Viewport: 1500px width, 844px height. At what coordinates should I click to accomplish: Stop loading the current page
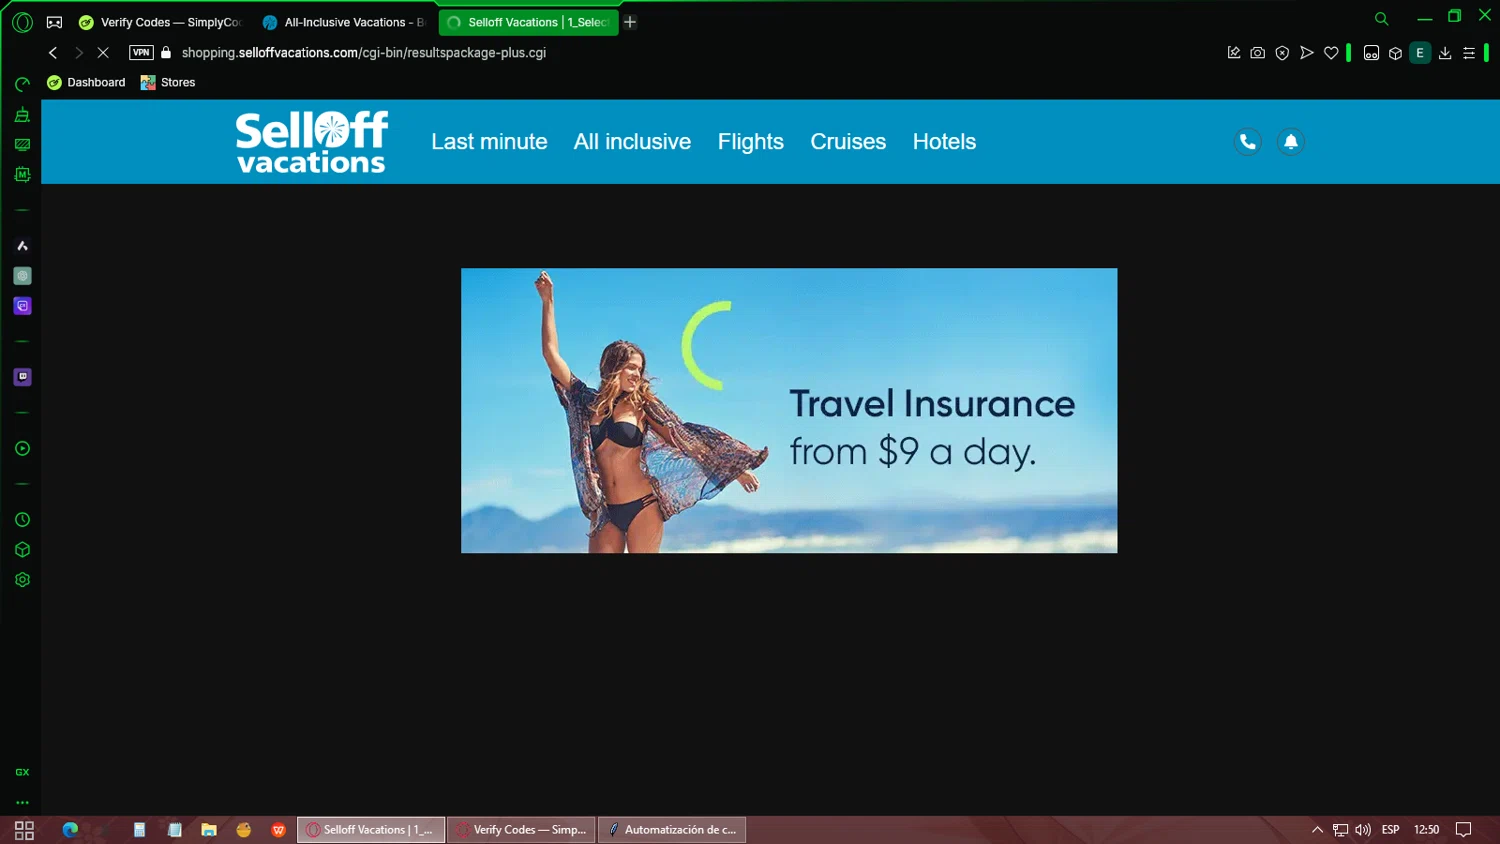pos(103,53)
